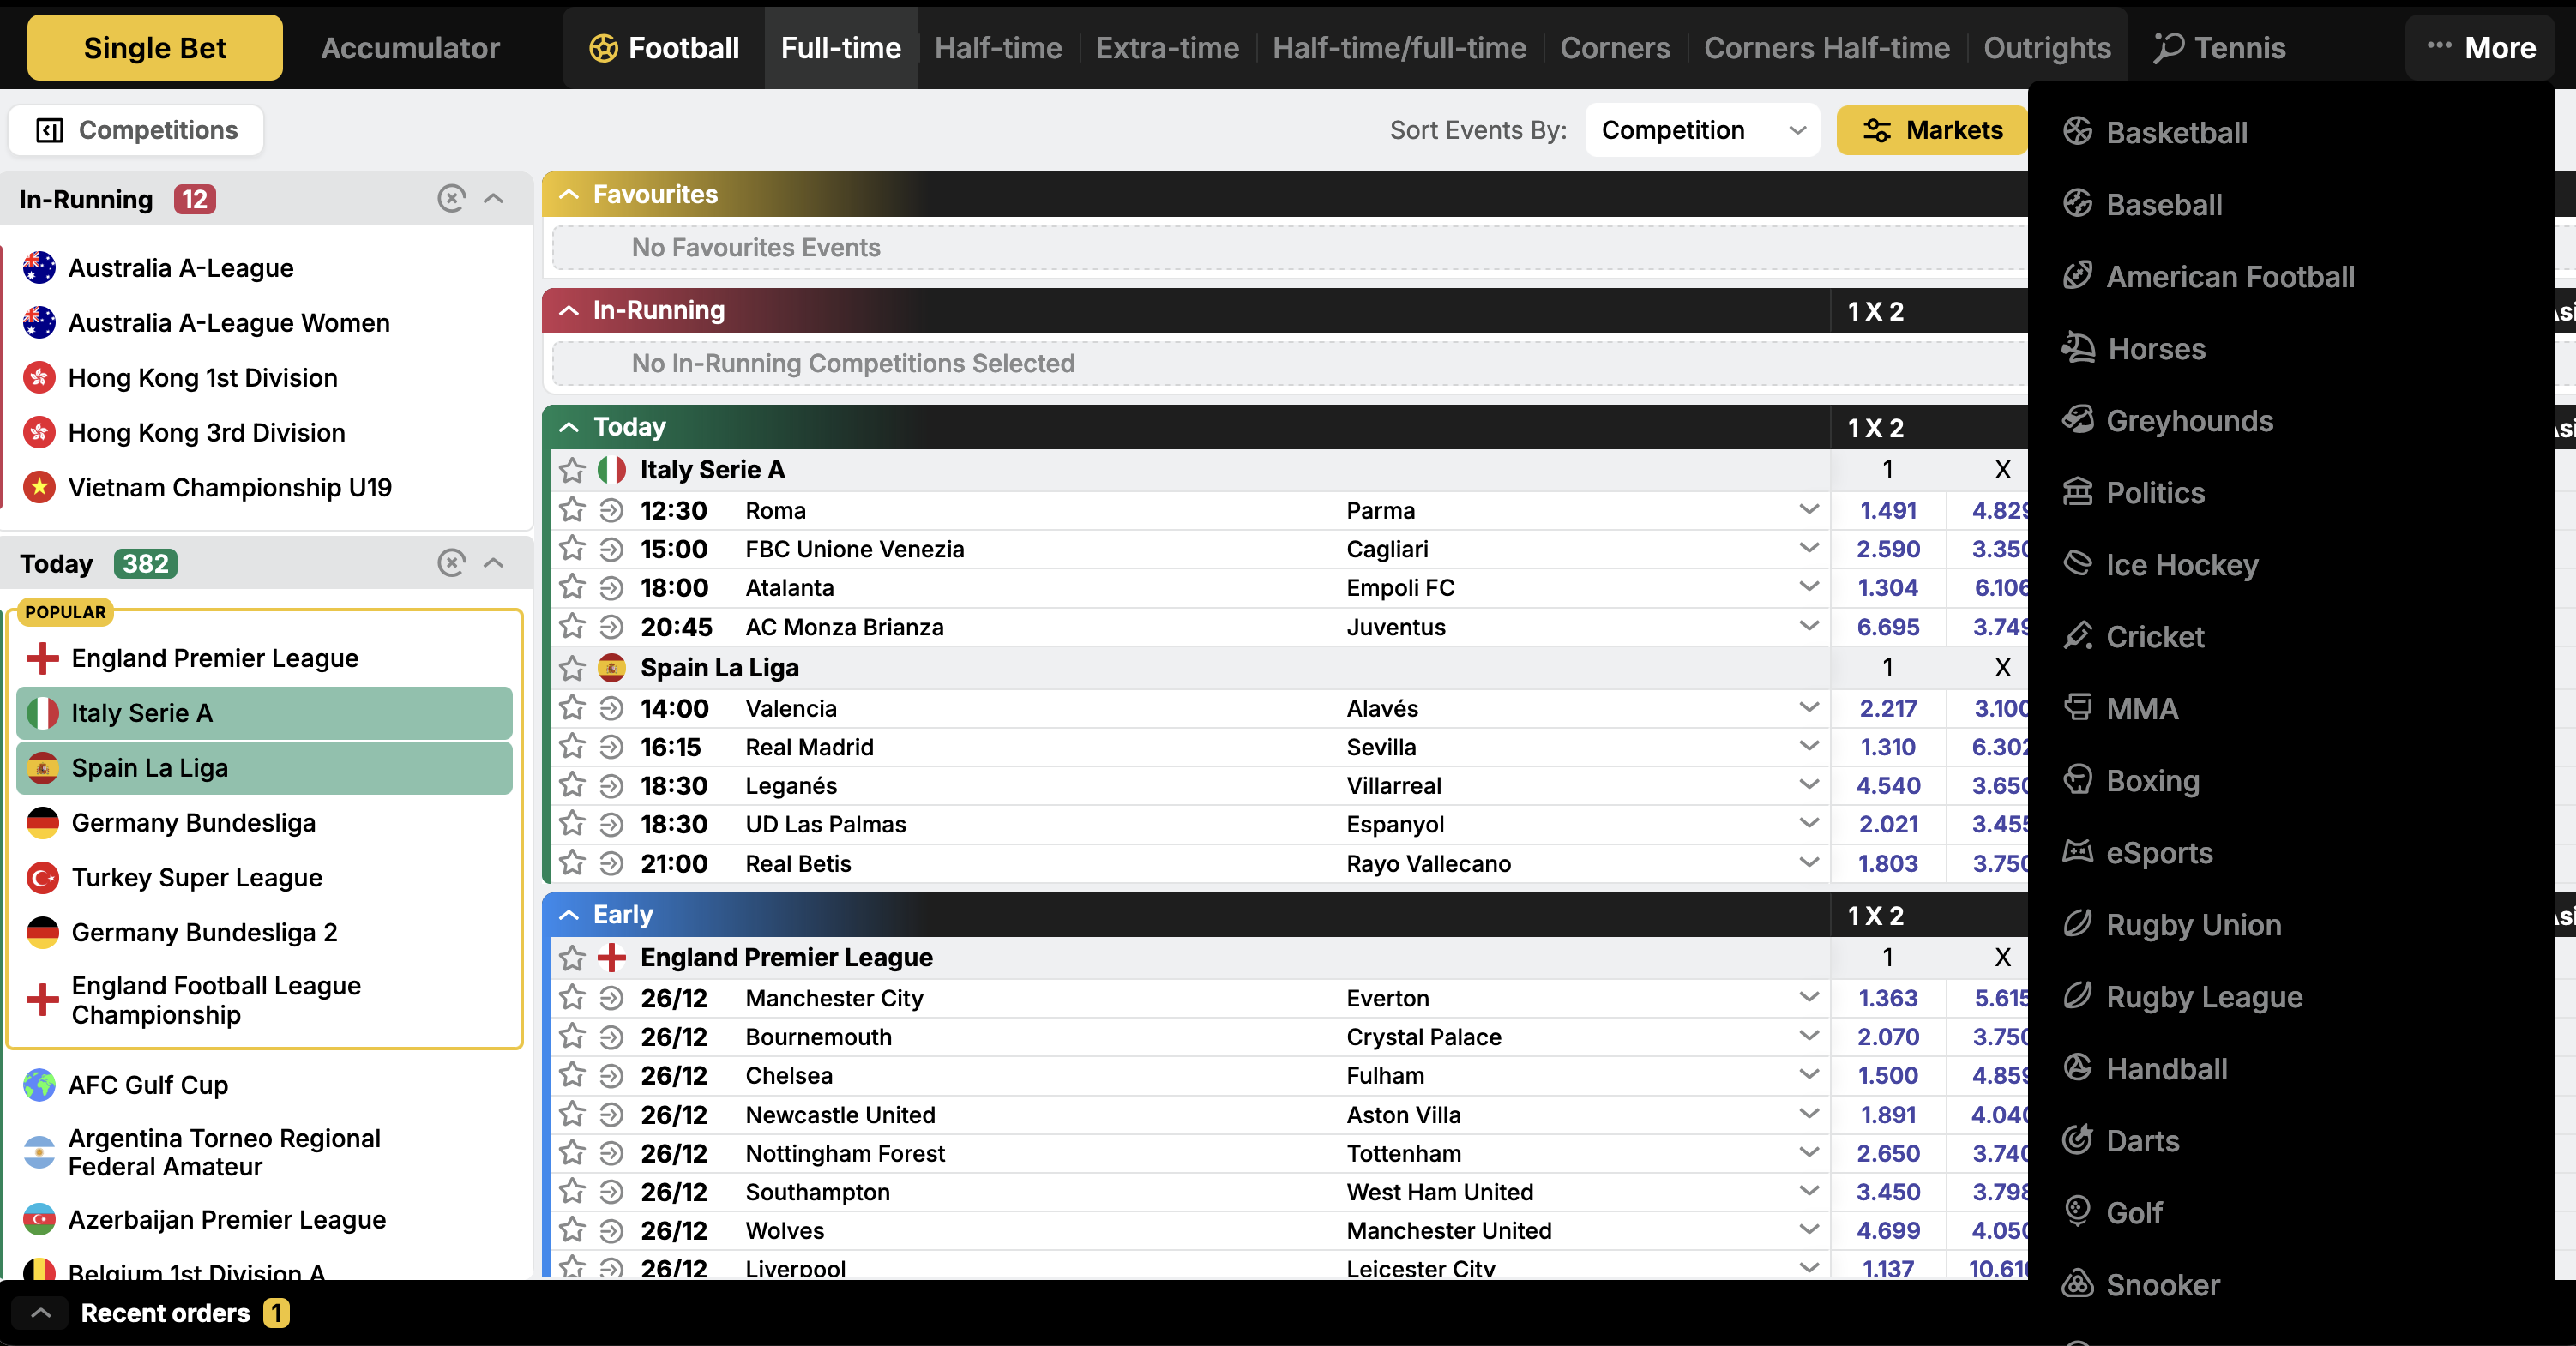This screenshot has height=1346, width=2576.
Task: Collapse the Early events section
Action: [569, 914]
